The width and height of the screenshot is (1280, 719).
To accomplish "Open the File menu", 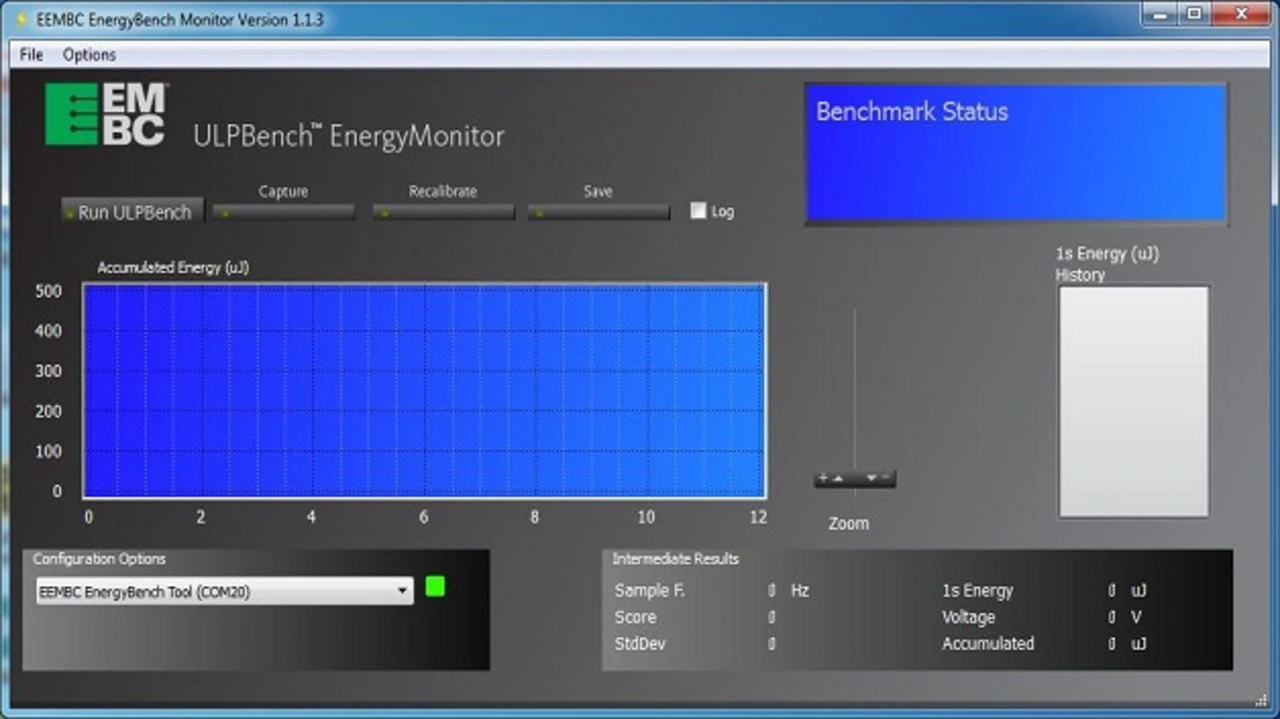I will pyautogui.click(x=31, y=55).
